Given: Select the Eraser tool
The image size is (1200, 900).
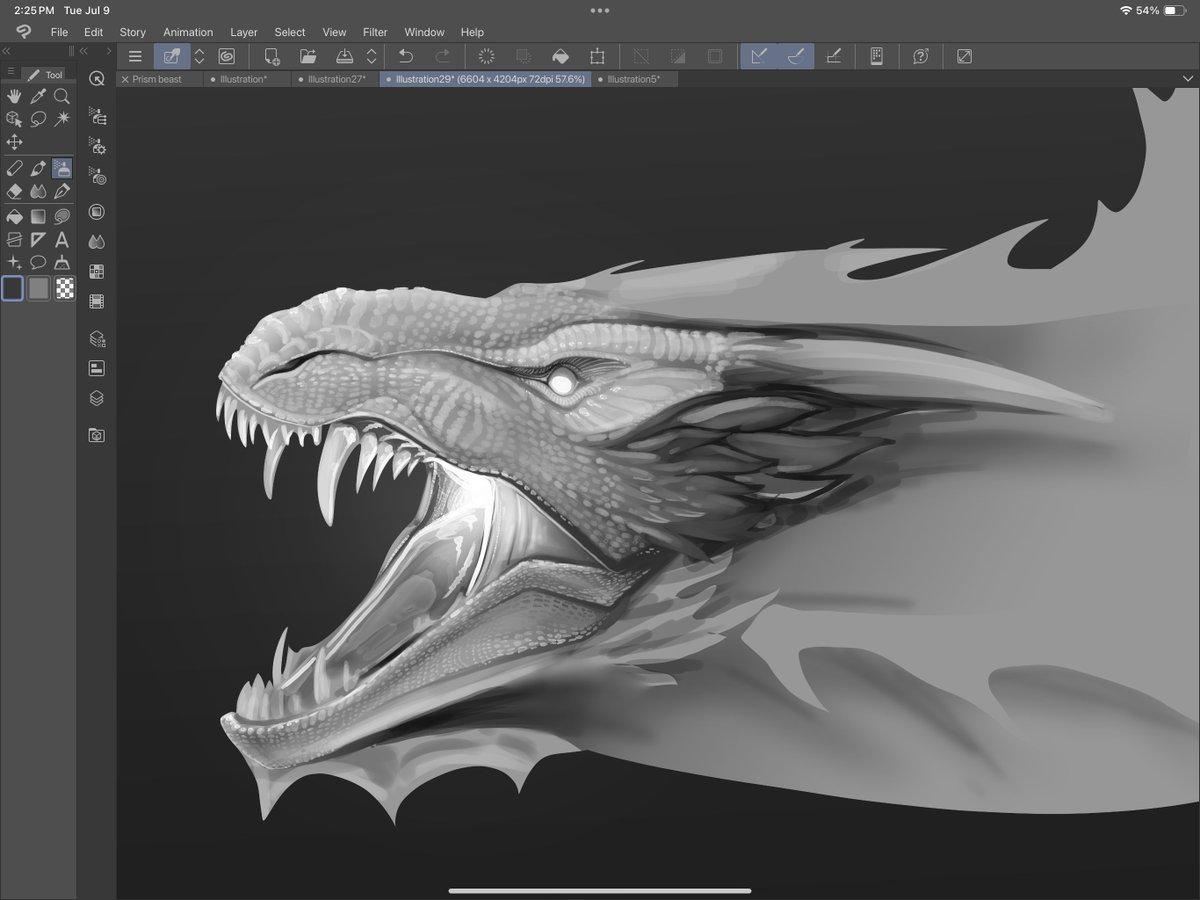Looking at the screenshot, I should pyautogui.click(x=14, y=190).
